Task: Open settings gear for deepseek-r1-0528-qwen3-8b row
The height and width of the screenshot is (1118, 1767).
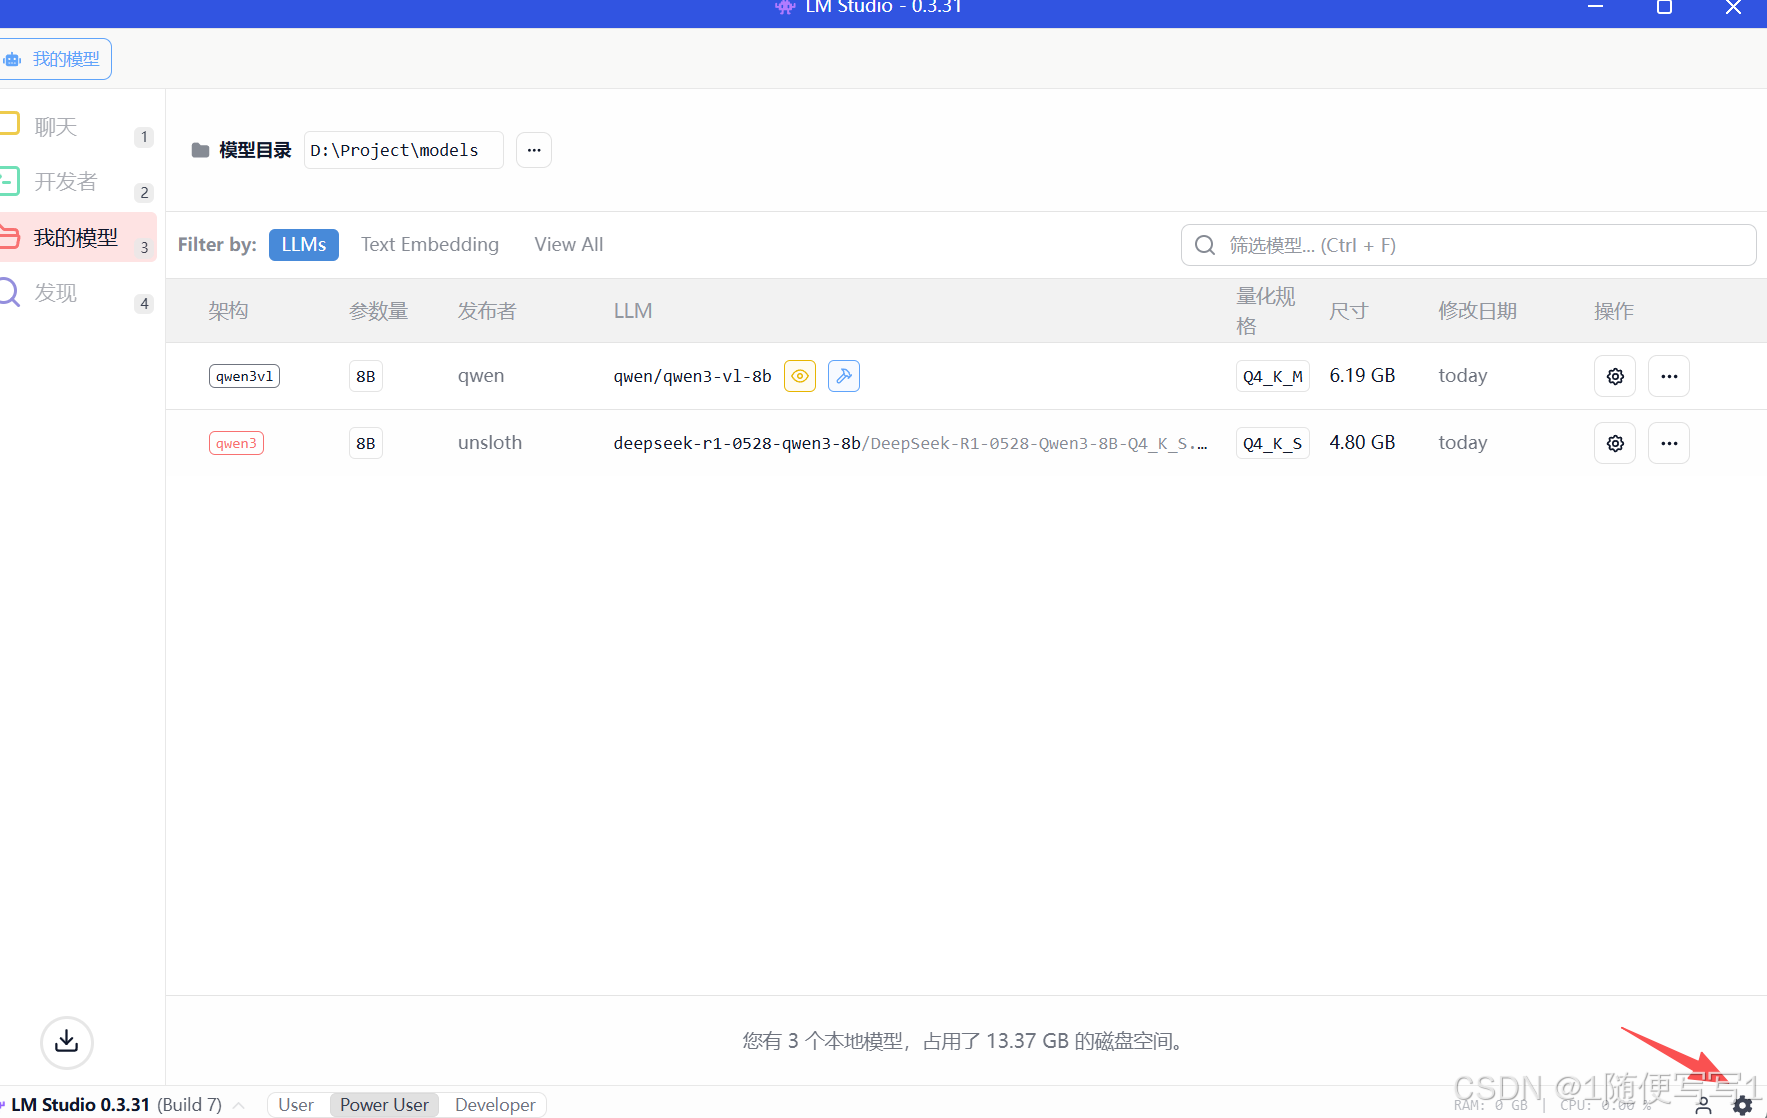Action: tap(1615, 443)
